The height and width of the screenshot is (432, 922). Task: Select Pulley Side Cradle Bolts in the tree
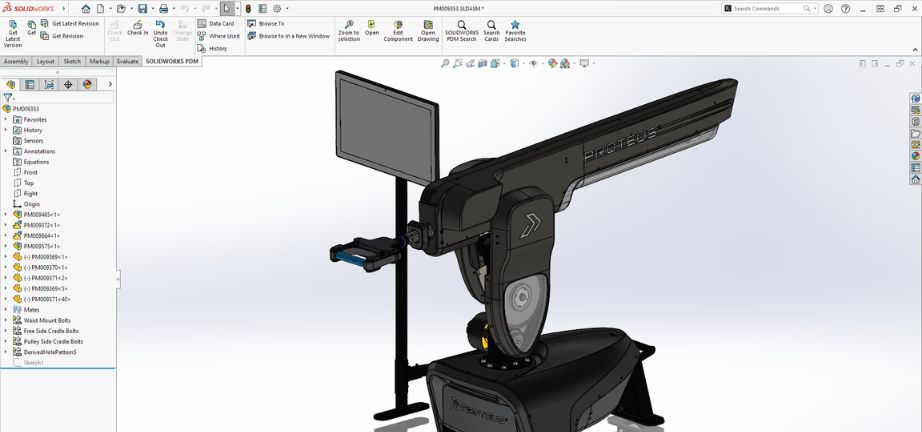(x=48, y=341)
